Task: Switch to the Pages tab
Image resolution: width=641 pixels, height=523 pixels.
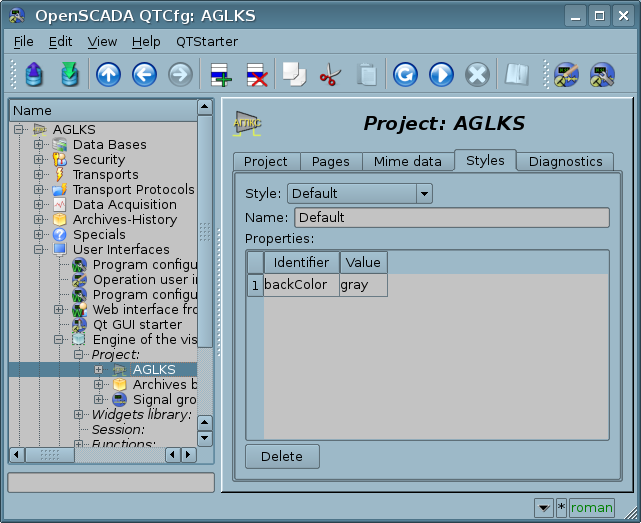Action: 331,162
